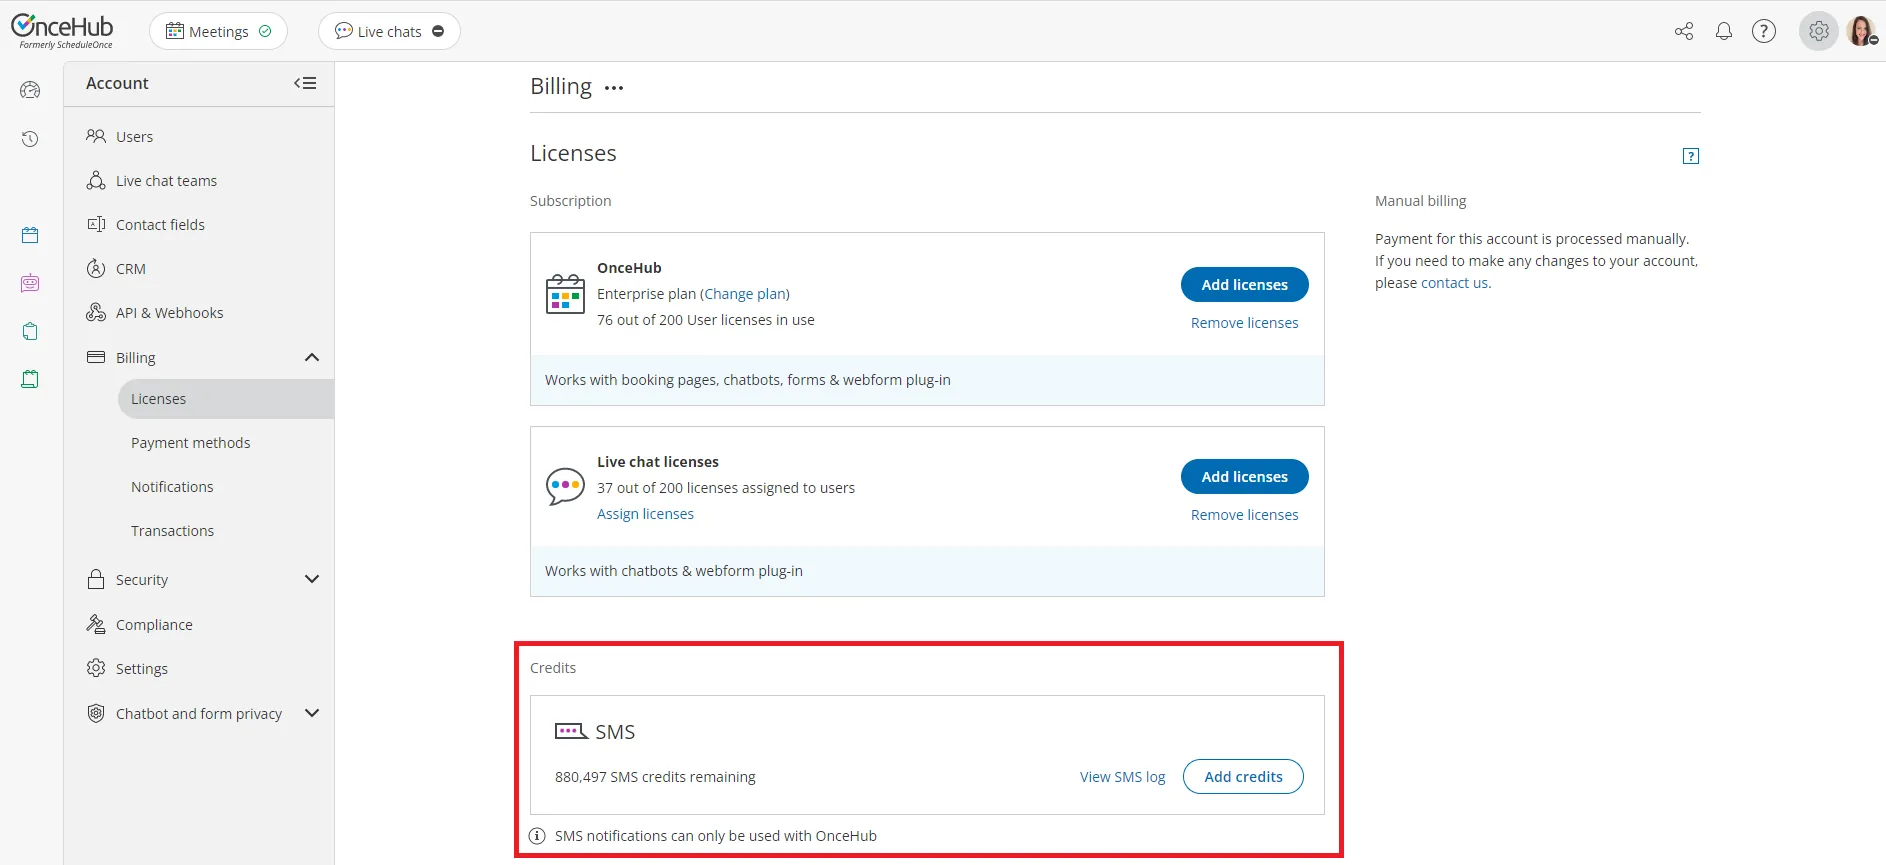Click the Add credits button
Image resolution: width=1886 pixels, height=865 pixels.
point(1243,777)
